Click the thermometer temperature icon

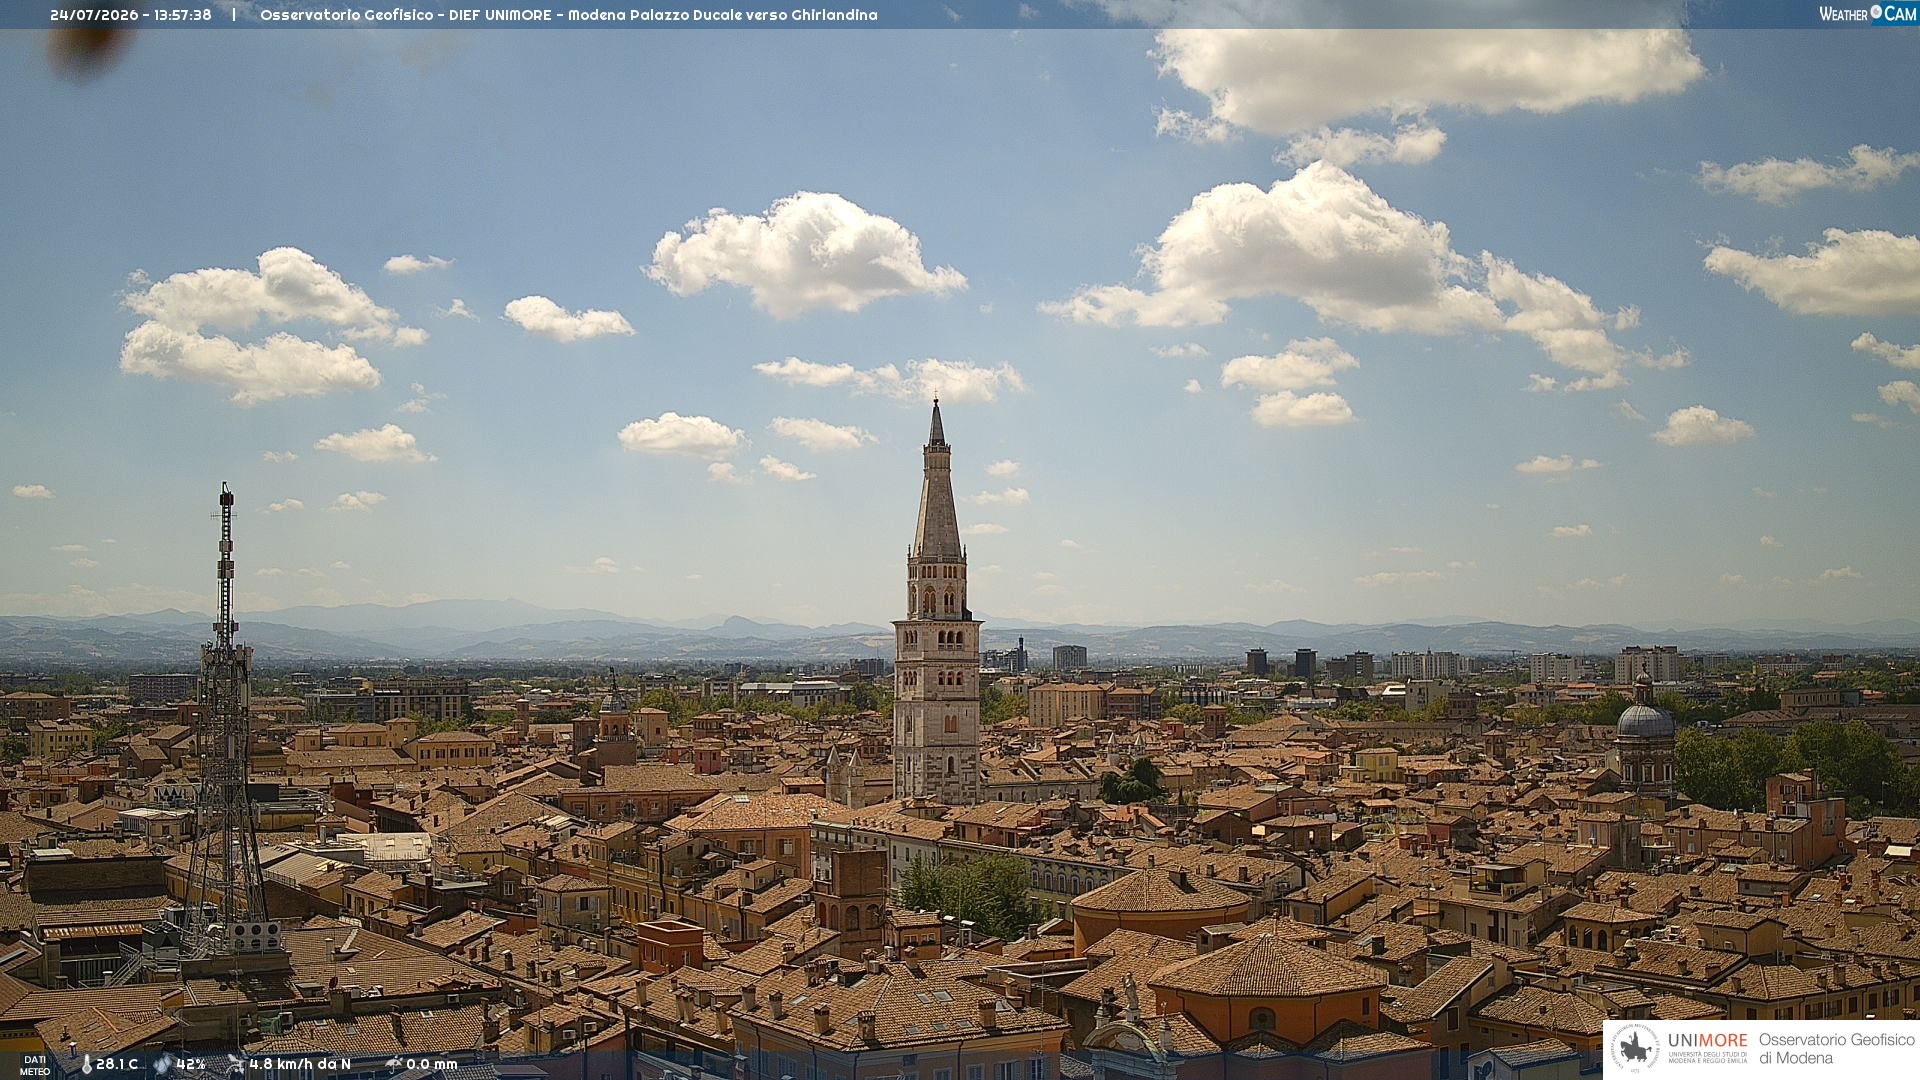(x=87, y=1064)
